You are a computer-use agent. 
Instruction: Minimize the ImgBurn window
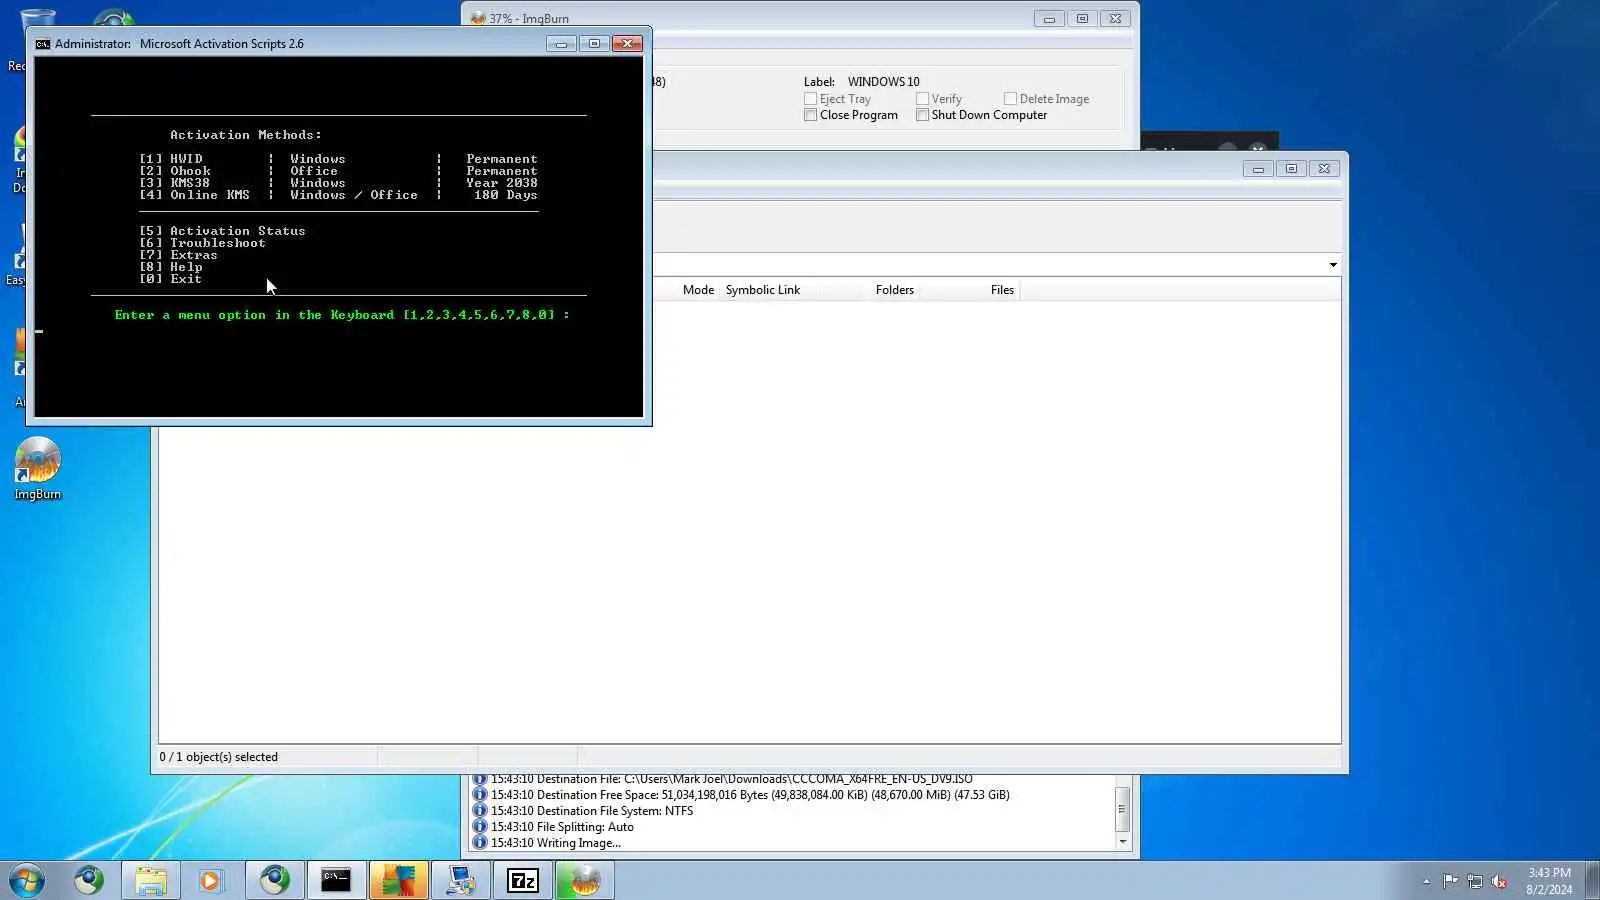pos(1049,19)
